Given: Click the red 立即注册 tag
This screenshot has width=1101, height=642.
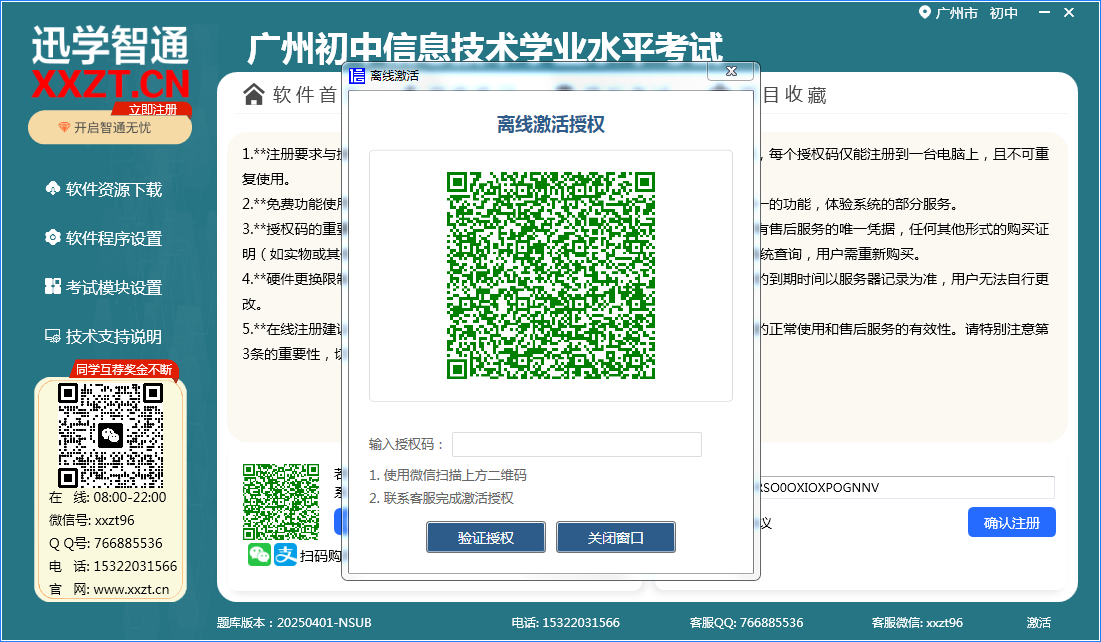Looking at the screenshot, I should [152, 110].
